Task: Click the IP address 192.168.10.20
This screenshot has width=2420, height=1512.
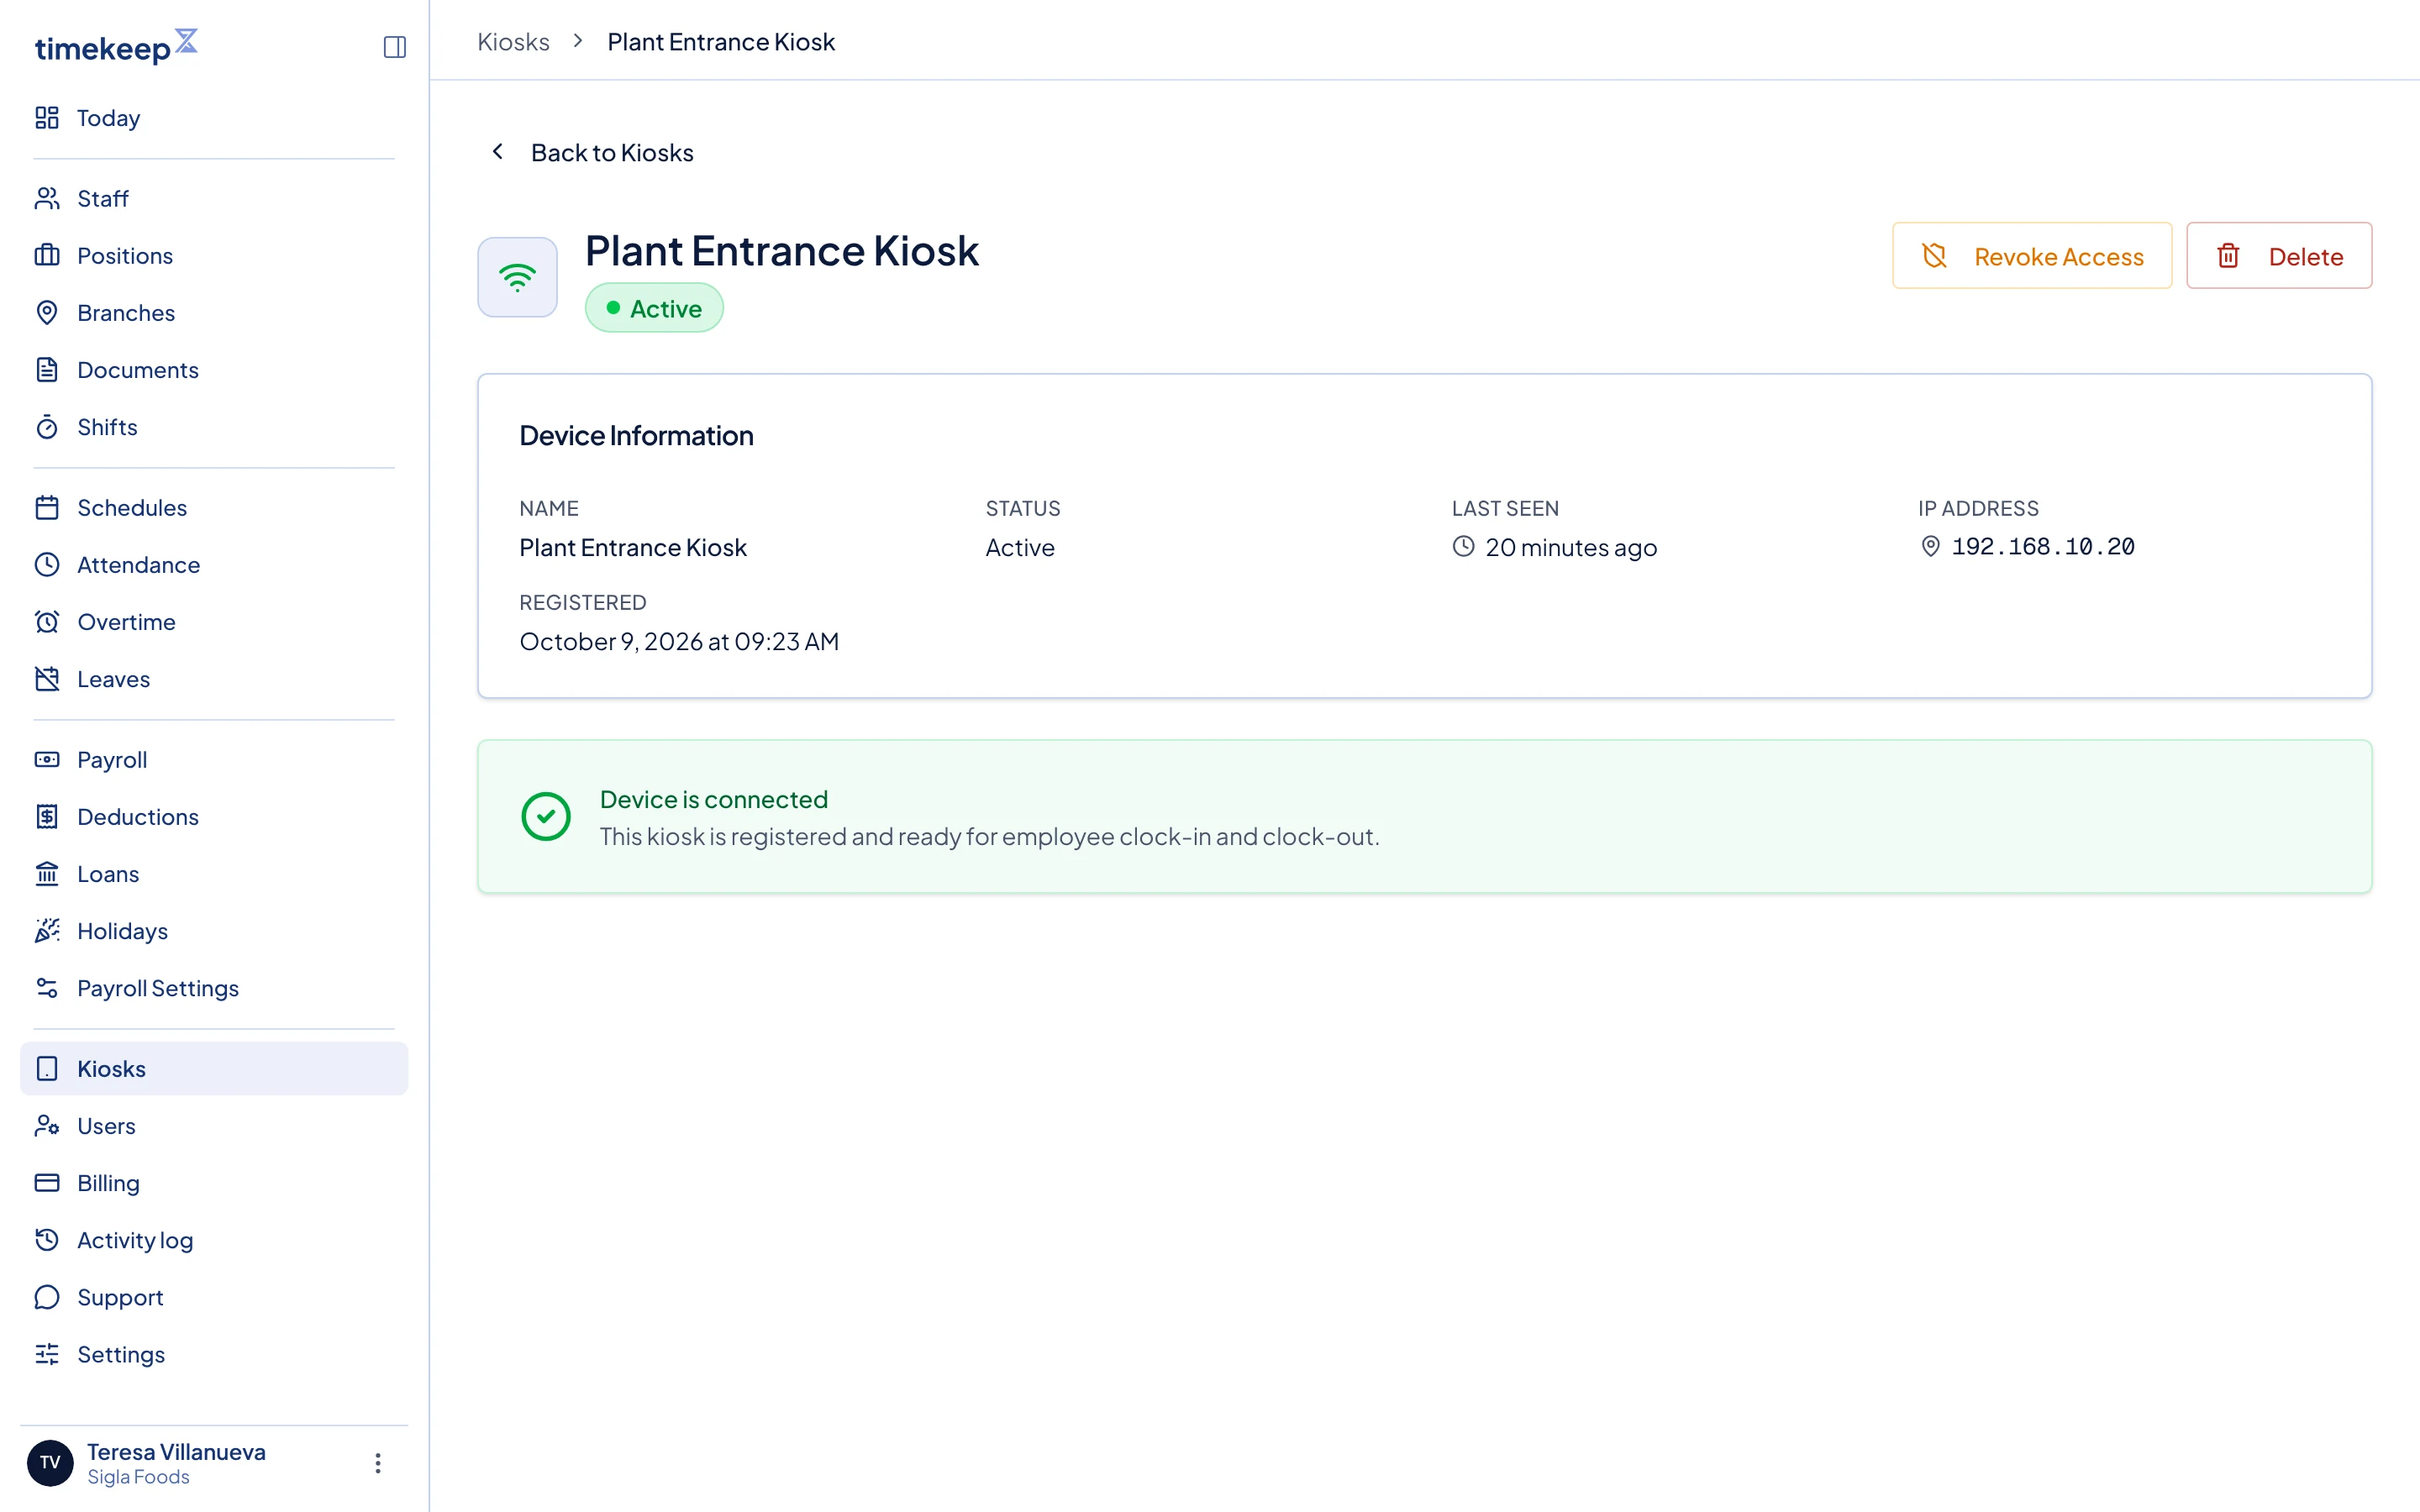Action: point(2042,547)
